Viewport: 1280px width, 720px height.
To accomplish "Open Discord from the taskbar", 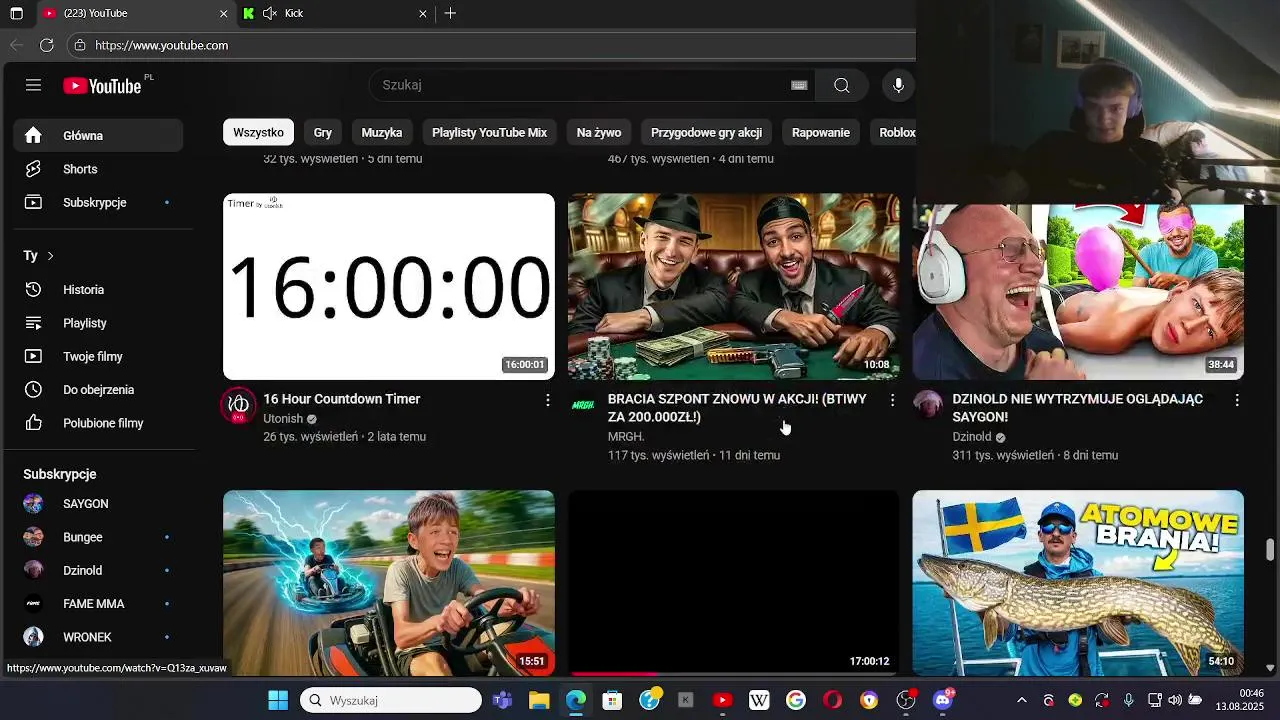I will click(x=942, y=700).
